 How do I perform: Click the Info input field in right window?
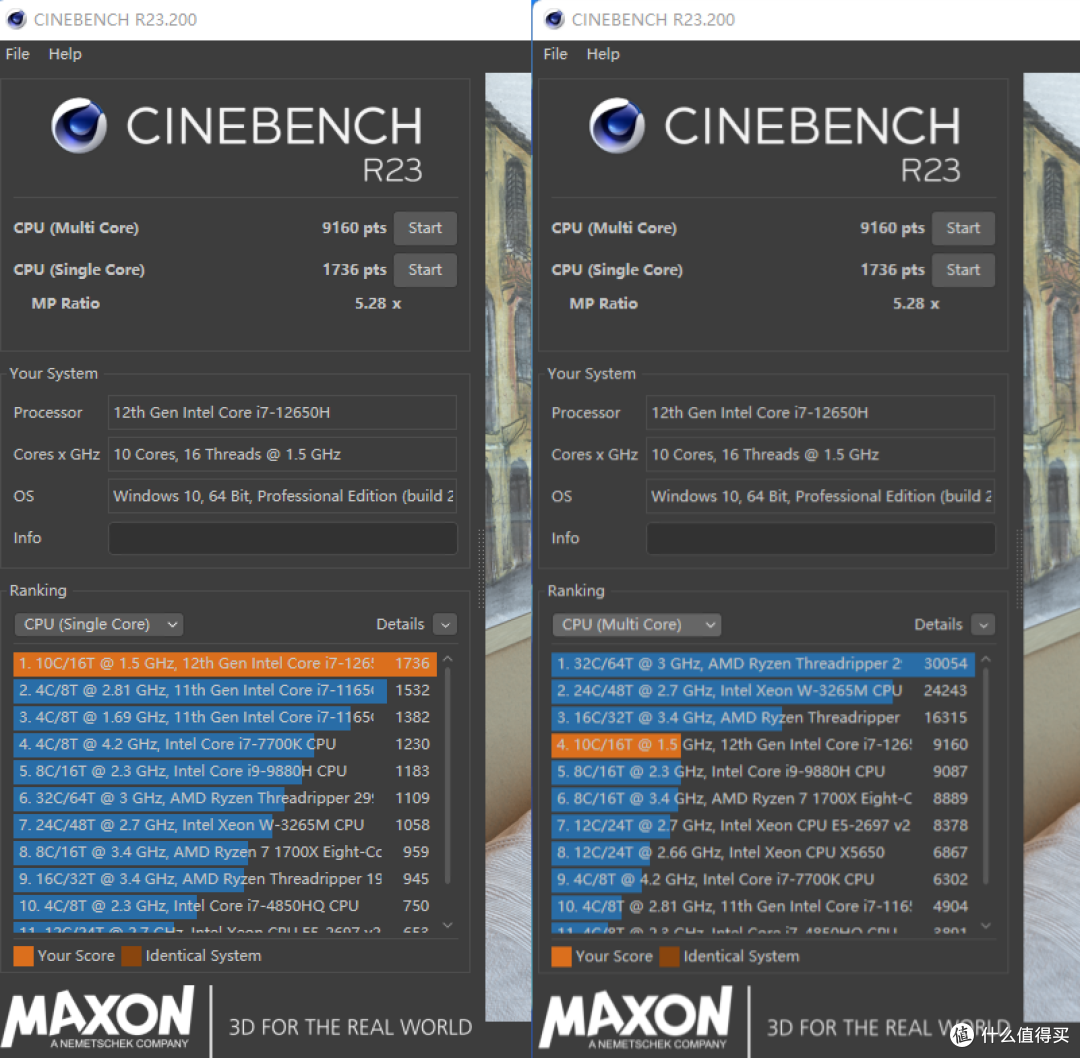[820, 538]
